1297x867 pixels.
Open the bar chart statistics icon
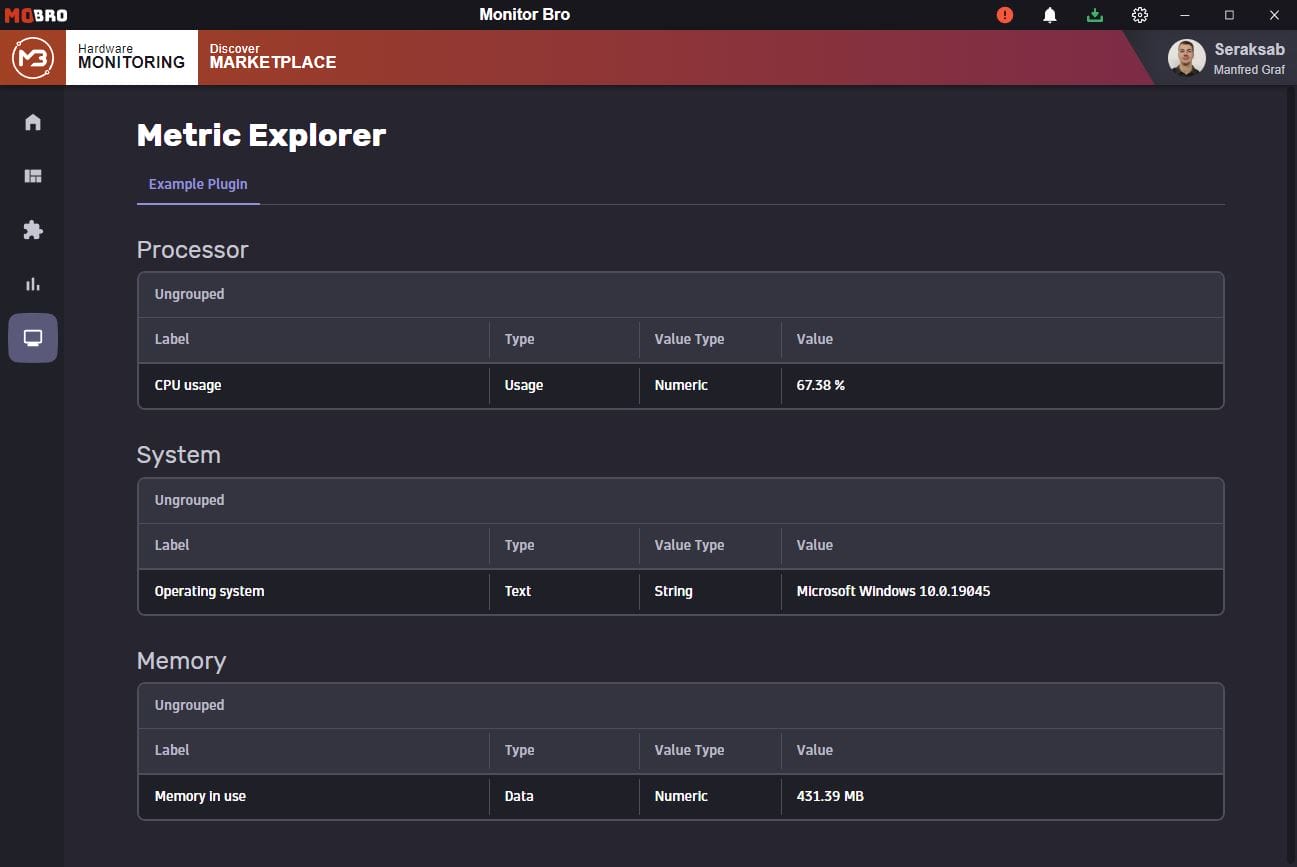click(33, 284)
